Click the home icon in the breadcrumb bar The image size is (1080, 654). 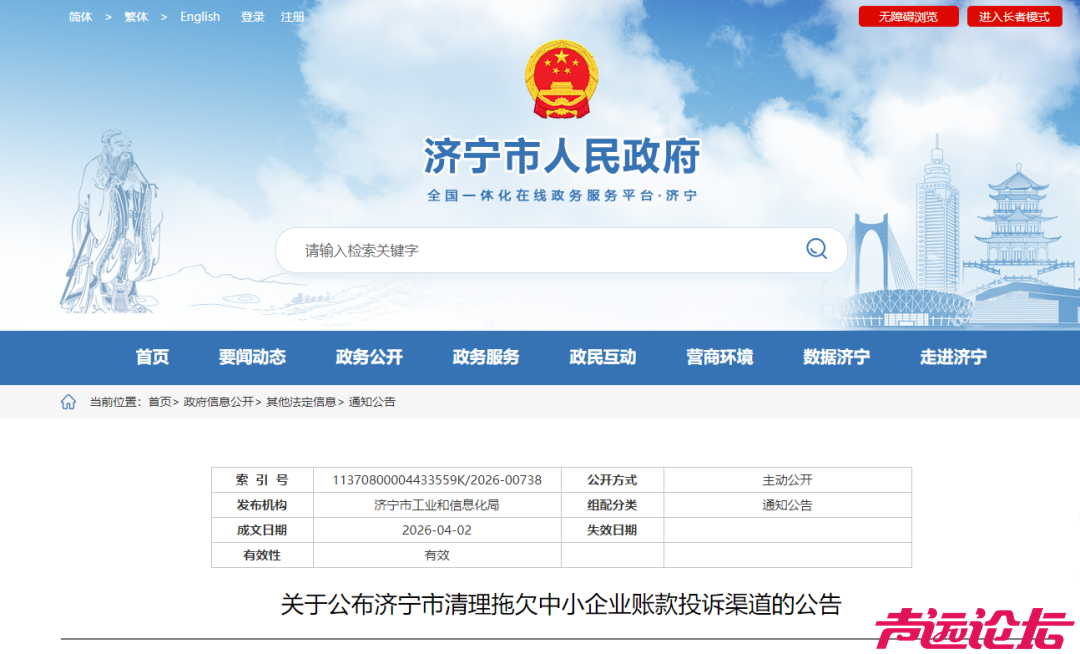coord(68,401)
